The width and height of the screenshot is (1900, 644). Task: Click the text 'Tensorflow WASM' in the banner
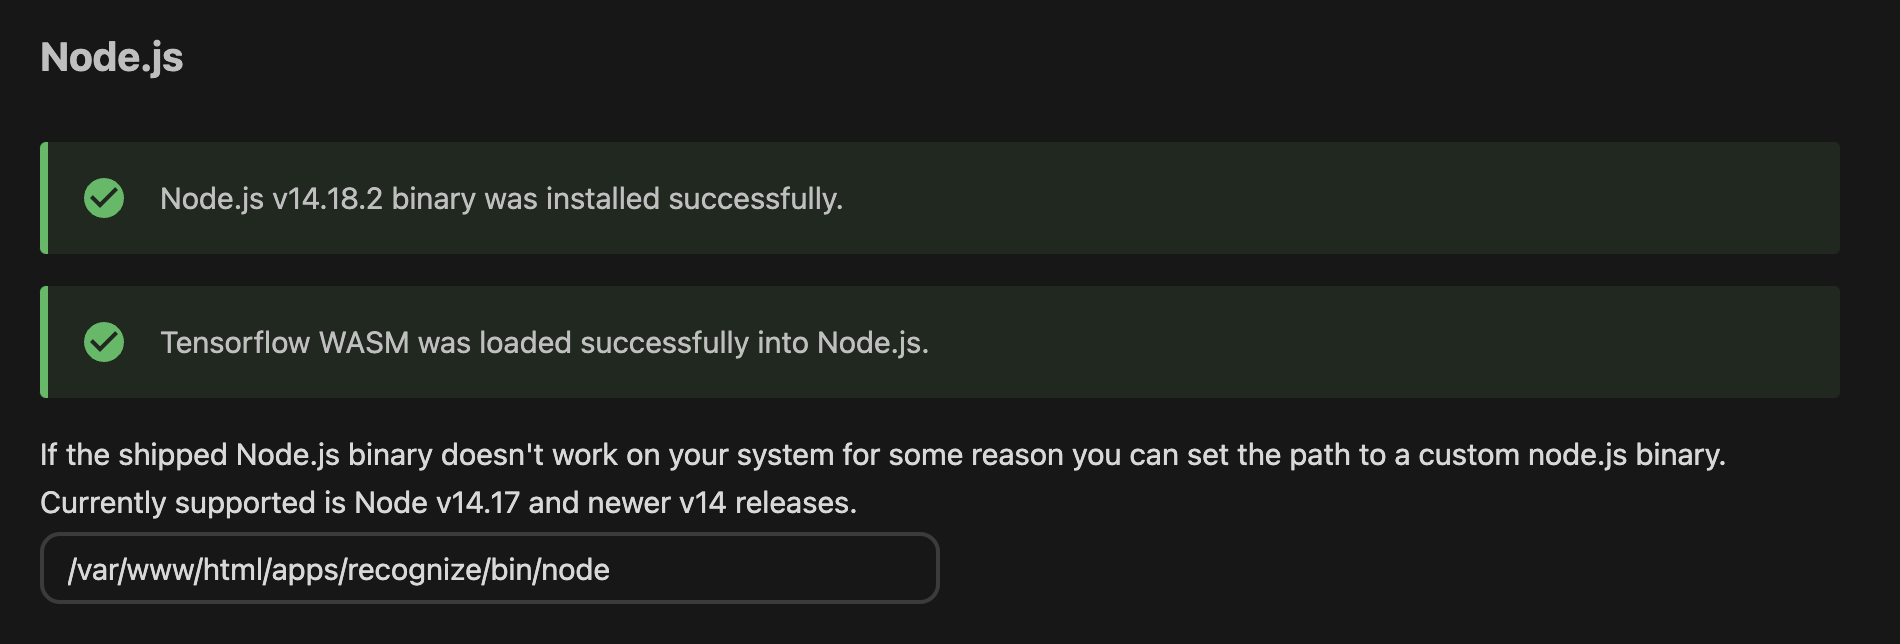pyautogui.click(x=286, y=342)
